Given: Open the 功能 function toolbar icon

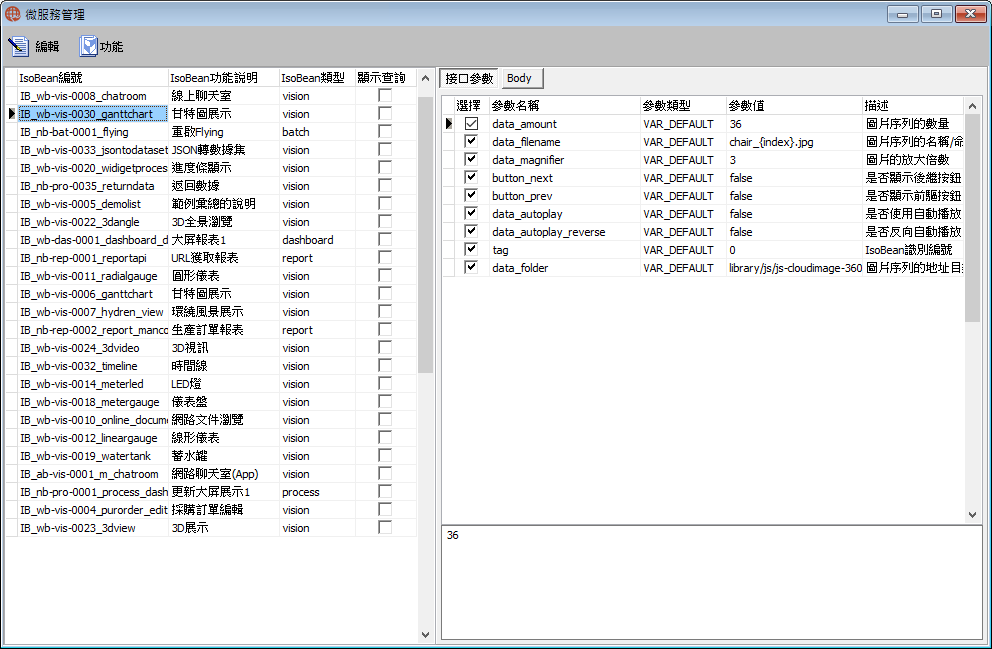Looking at the screenshot, I should 89,46.
